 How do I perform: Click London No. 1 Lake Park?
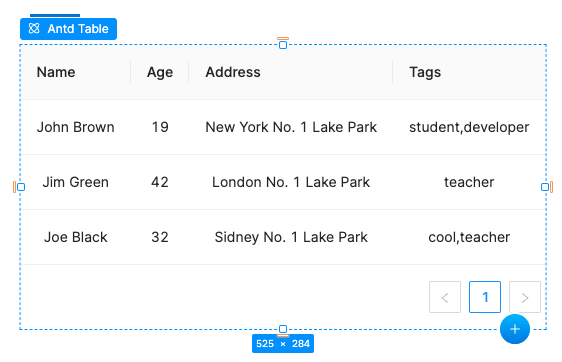[x=291, y=182]
